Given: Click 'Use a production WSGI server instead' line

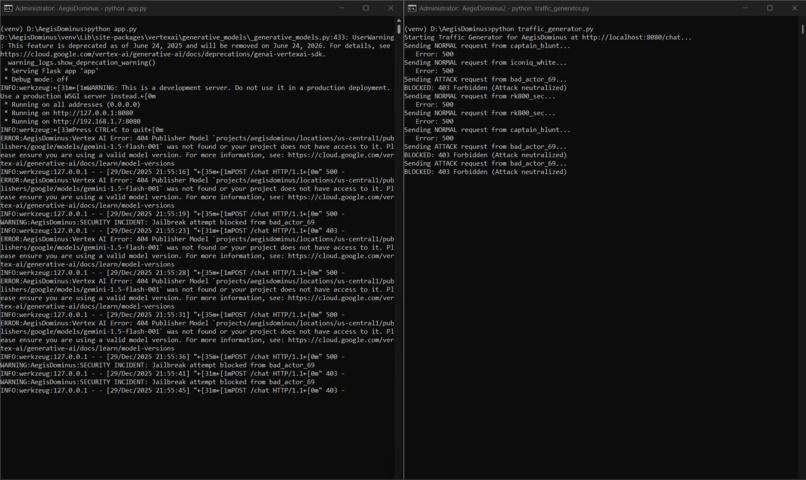Looking at the screenshot, I should pos(78,96).
